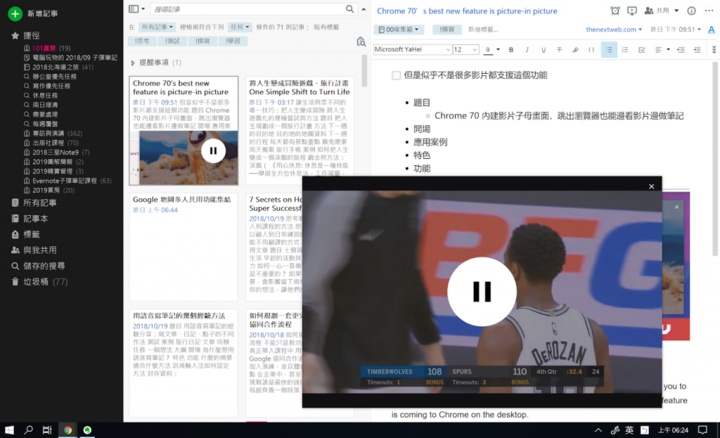Screen dimensions: 720x438
Task: Filter notes by the !學習 tag
Action: [233, 41]
